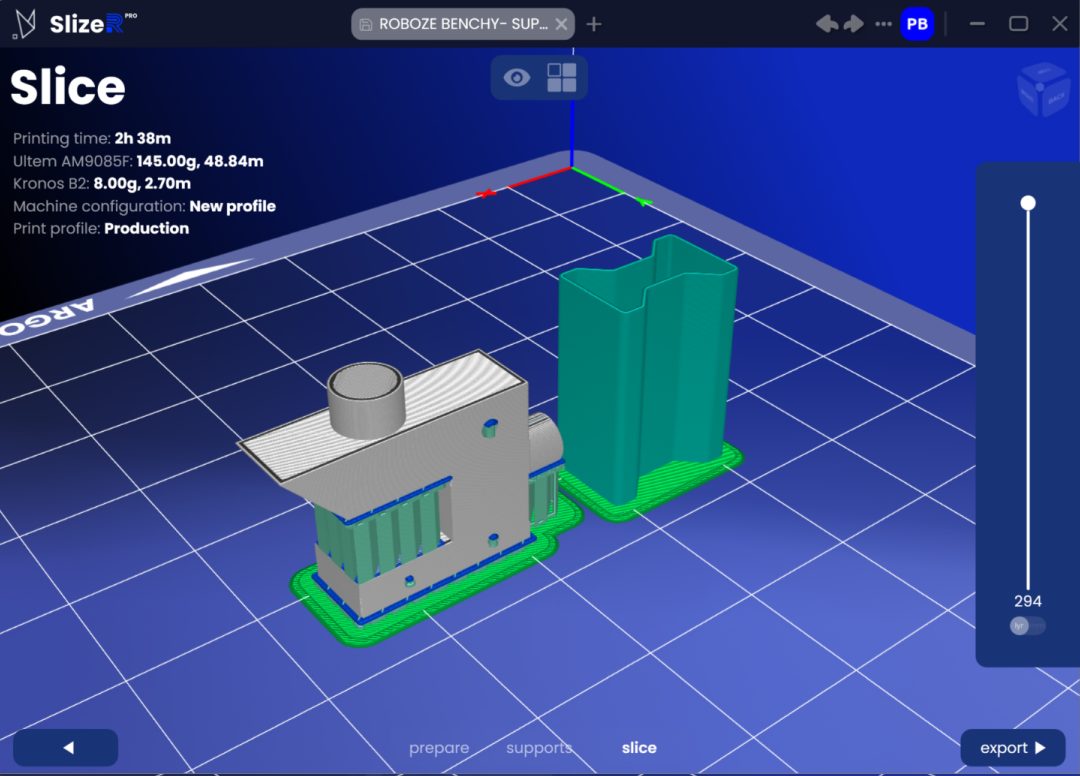
Task: Click the undo arrow in the title bar
Action: click(x=826, y=23)
